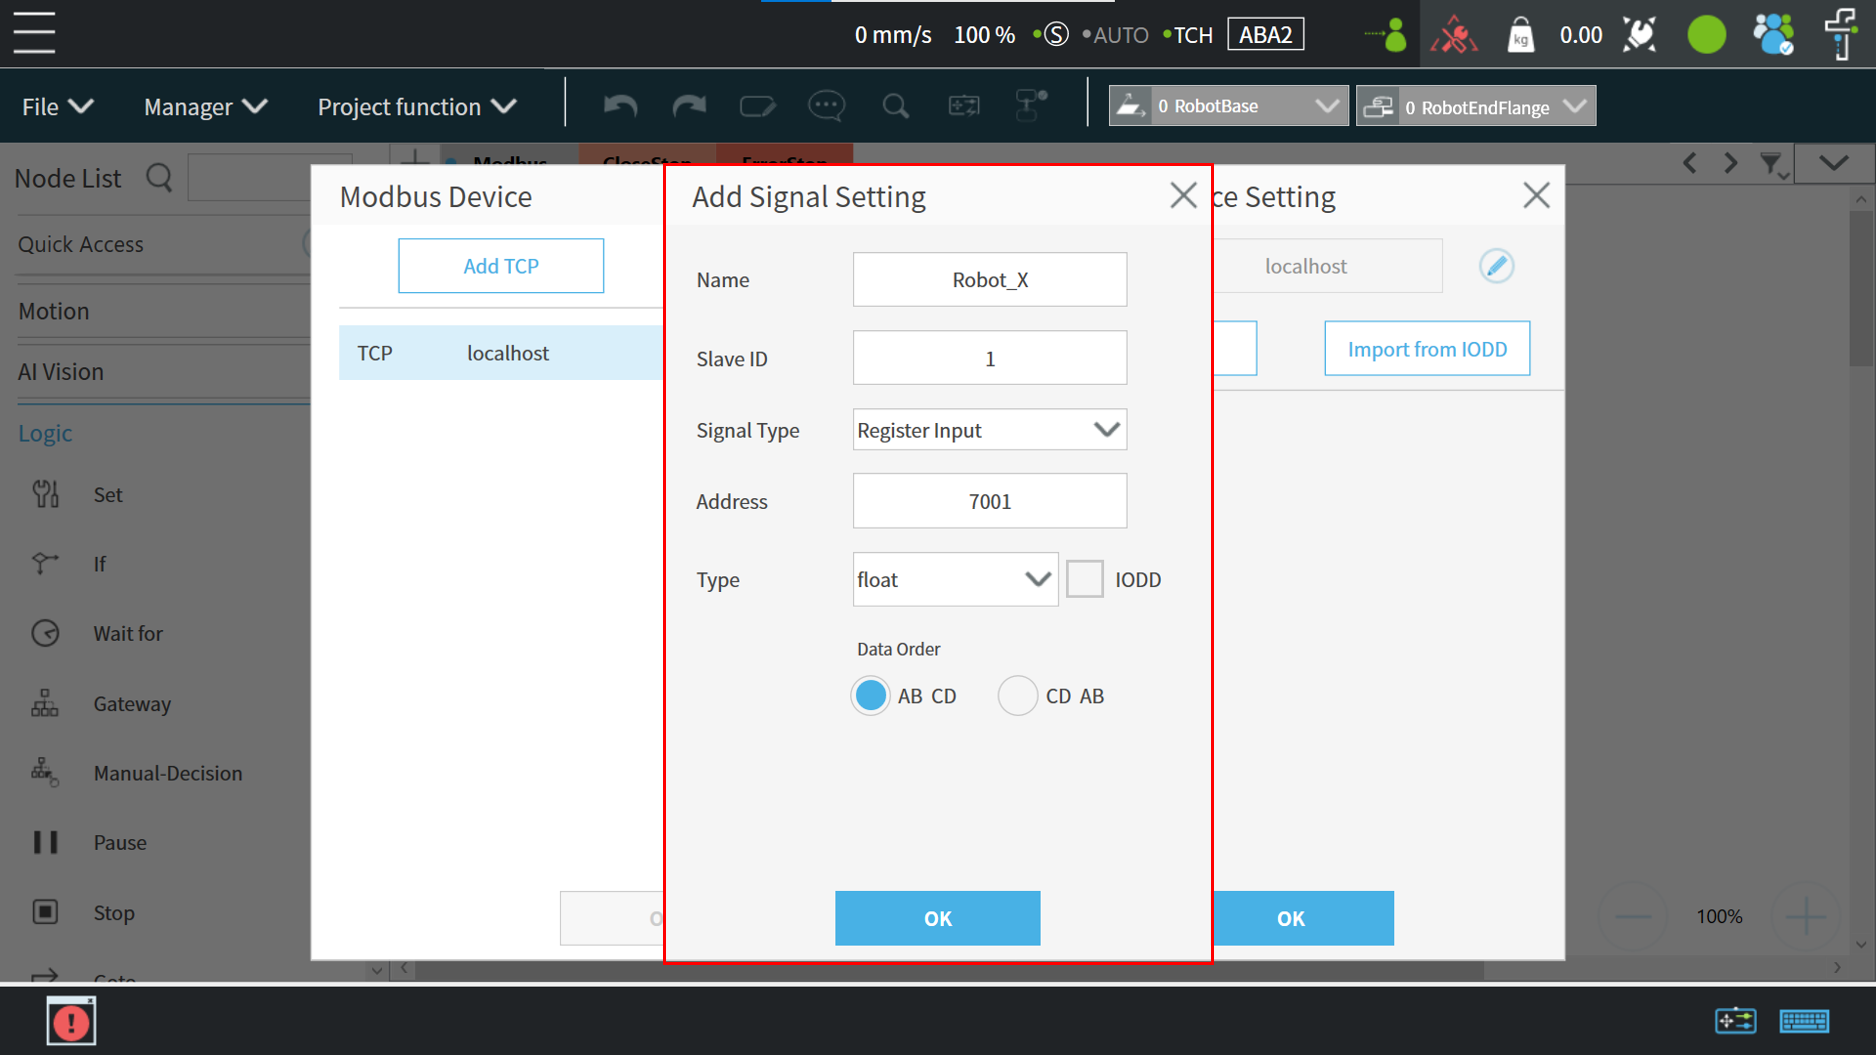Select the CD AB data order

[1018, 696]
